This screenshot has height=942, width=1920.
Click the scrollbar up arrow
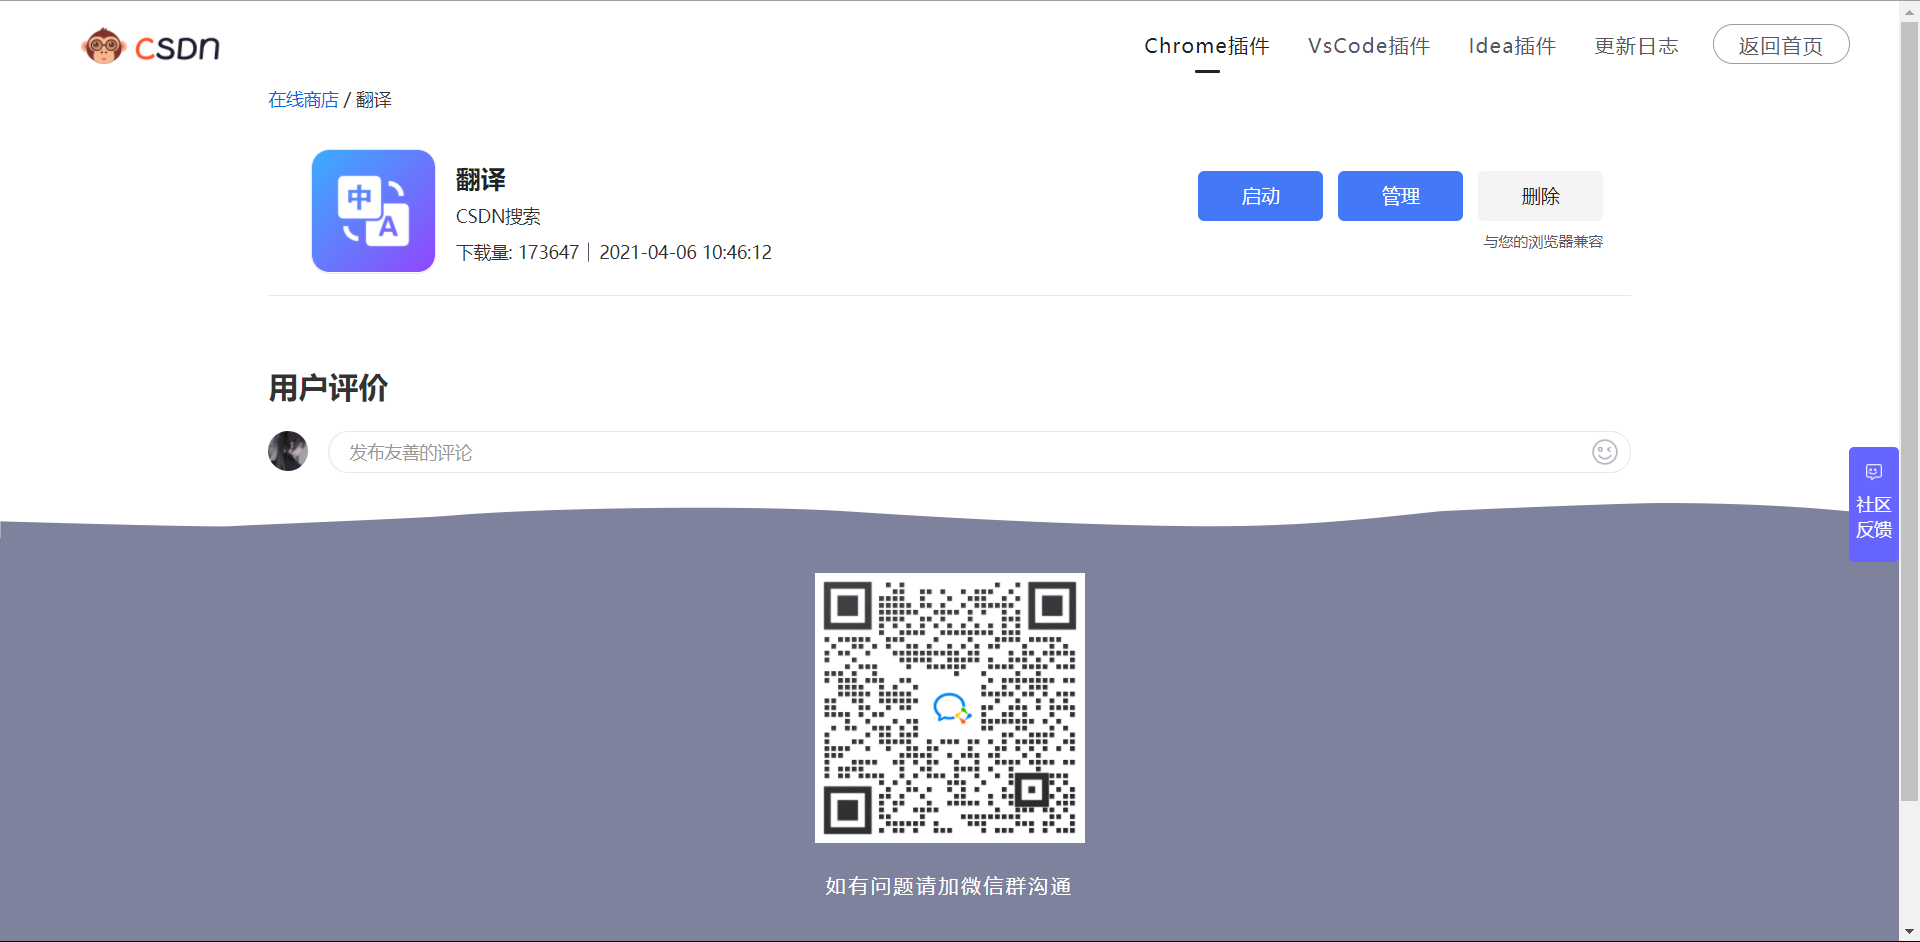point(1910,10)
